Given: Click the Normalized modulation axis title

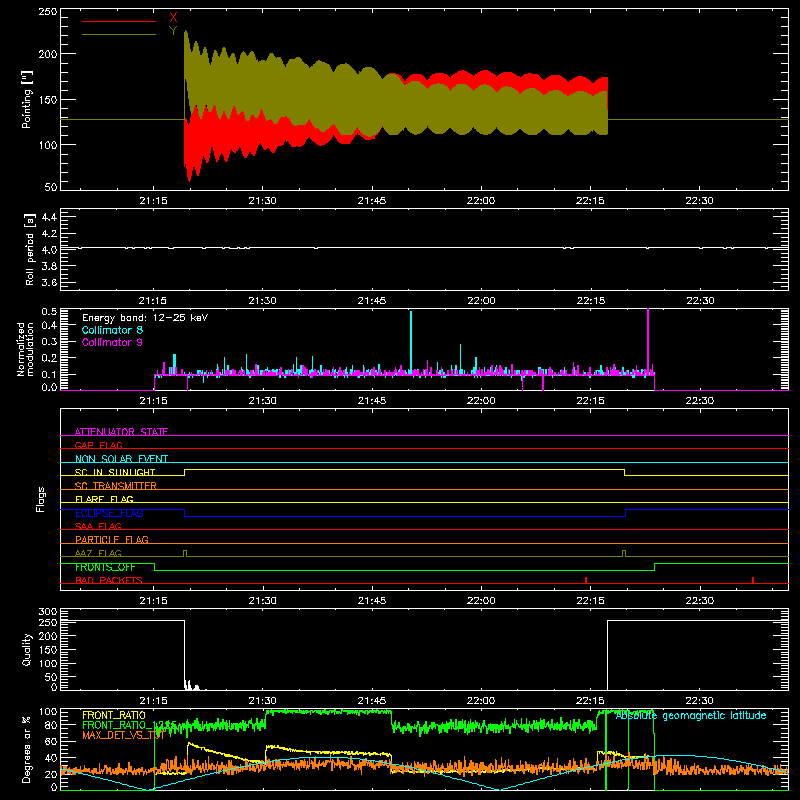Looking at the screenshot, I should point(25,349).
